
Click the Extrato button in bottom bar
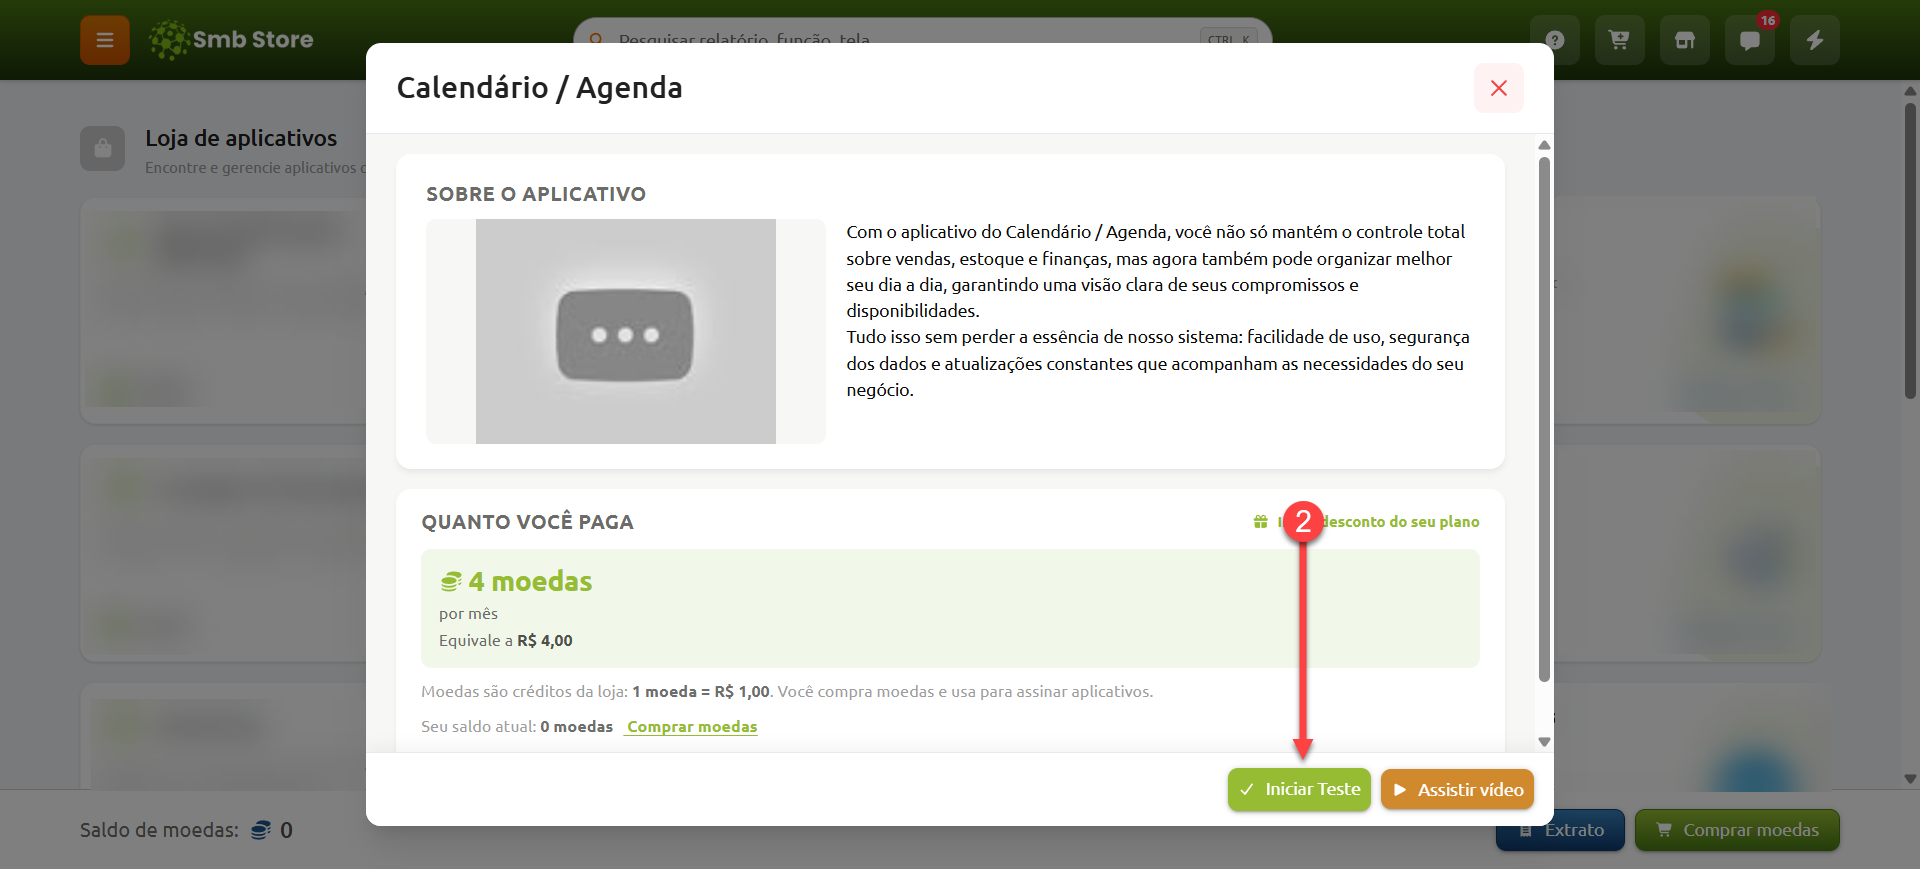(1560, 830)
